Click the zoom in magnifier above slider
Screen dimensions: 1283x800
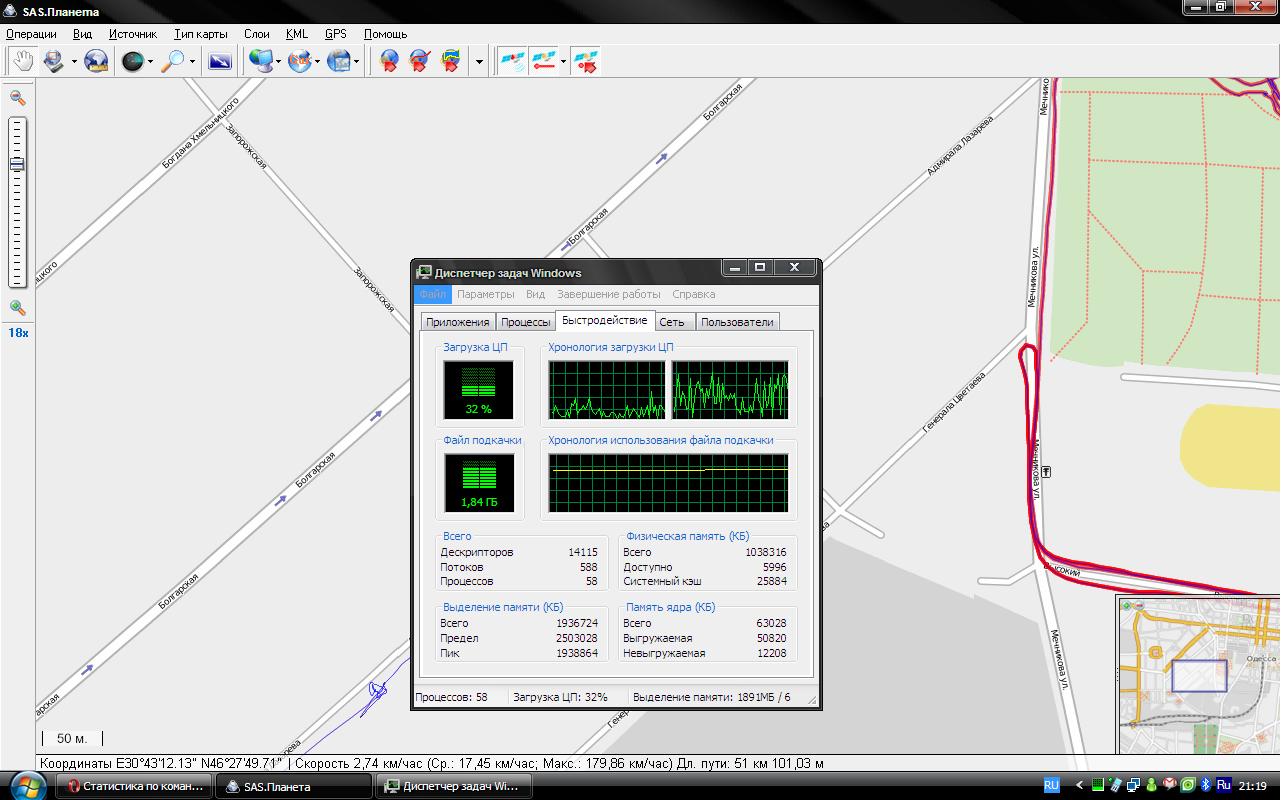click(17, 98)
